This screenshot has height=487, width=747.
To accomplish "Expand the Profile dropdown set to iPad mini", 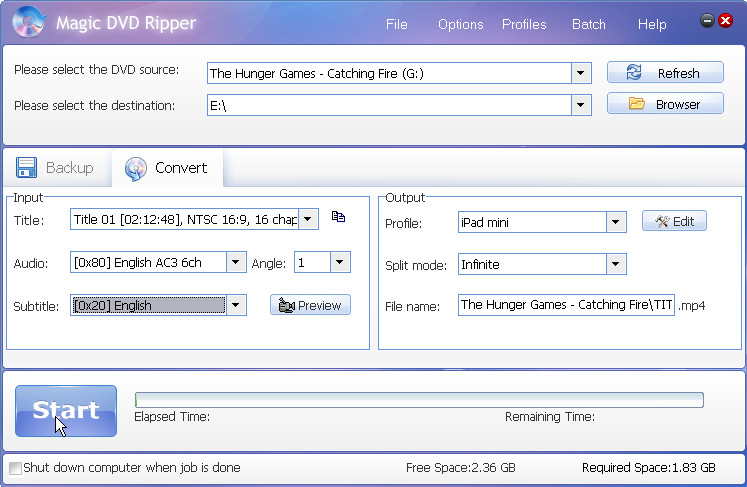I will point(616,222).
